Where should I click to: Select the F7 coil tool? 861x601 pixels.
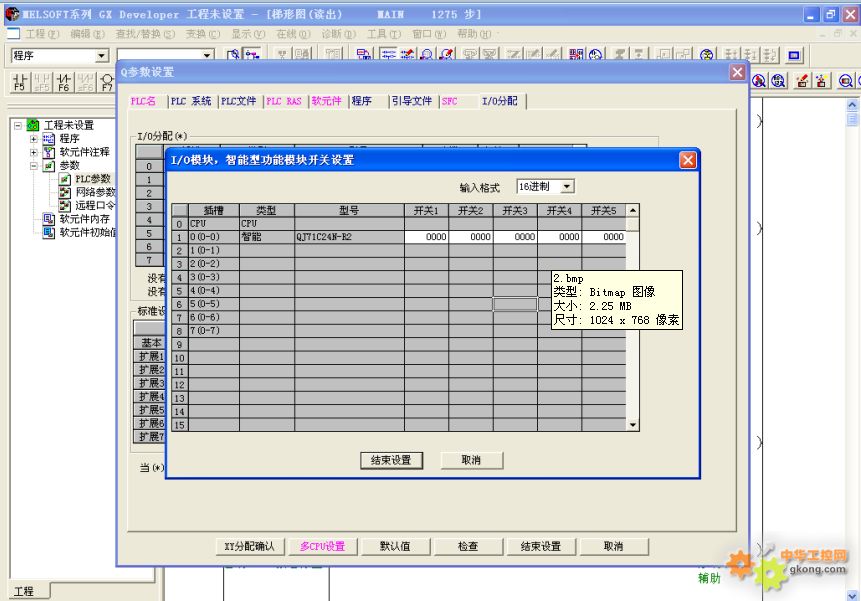point(107,82)
